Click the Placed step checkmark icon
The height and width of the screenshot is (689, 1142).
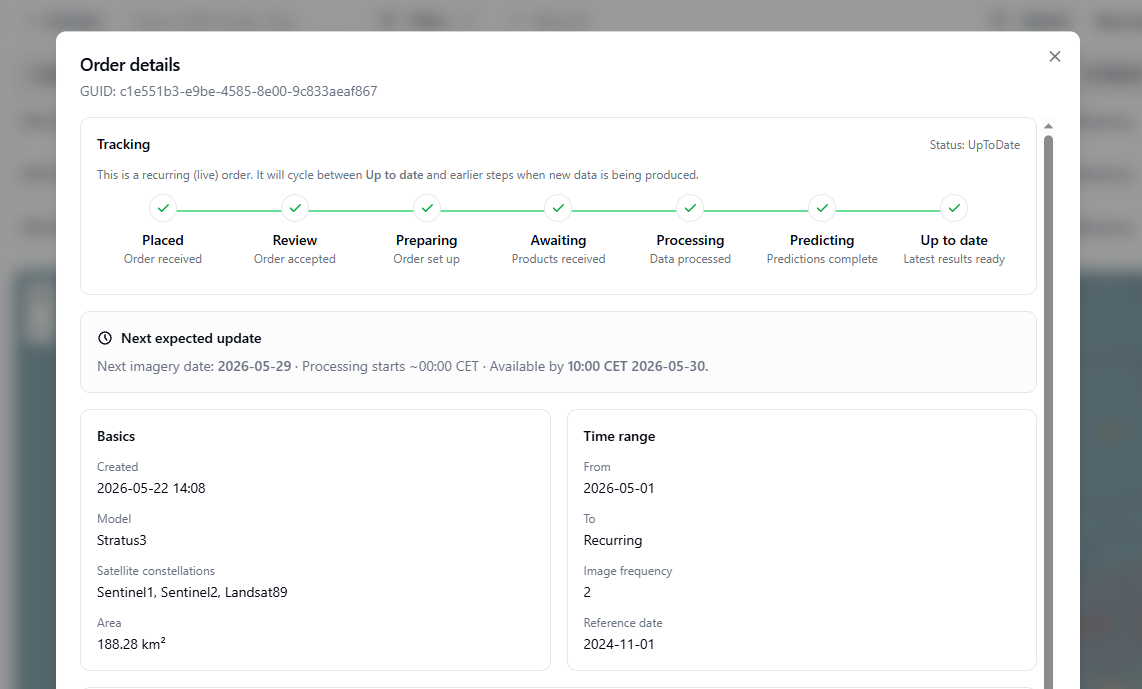point(163,208)
